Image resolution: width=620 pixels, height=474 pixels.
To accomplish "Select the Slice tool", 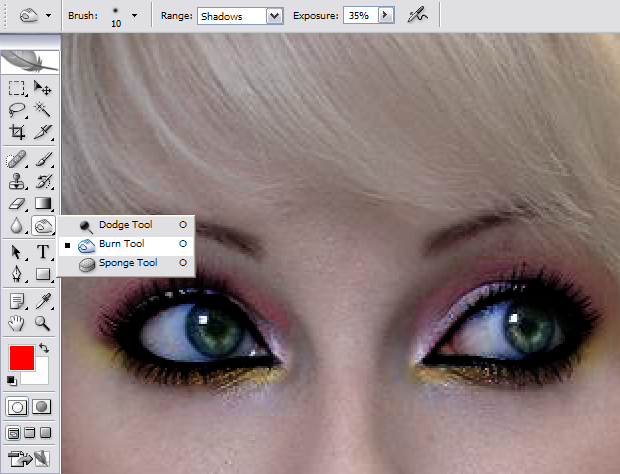I will click(42, 132).
